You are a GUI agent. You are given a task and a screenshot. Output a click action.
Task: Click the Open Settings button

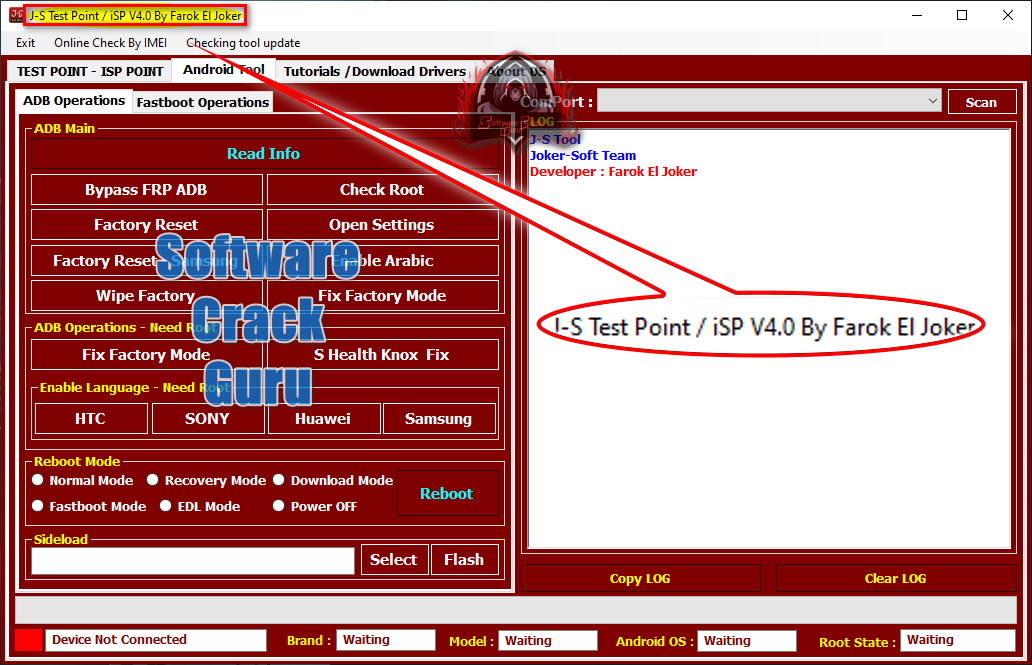(x=382, y=225)
